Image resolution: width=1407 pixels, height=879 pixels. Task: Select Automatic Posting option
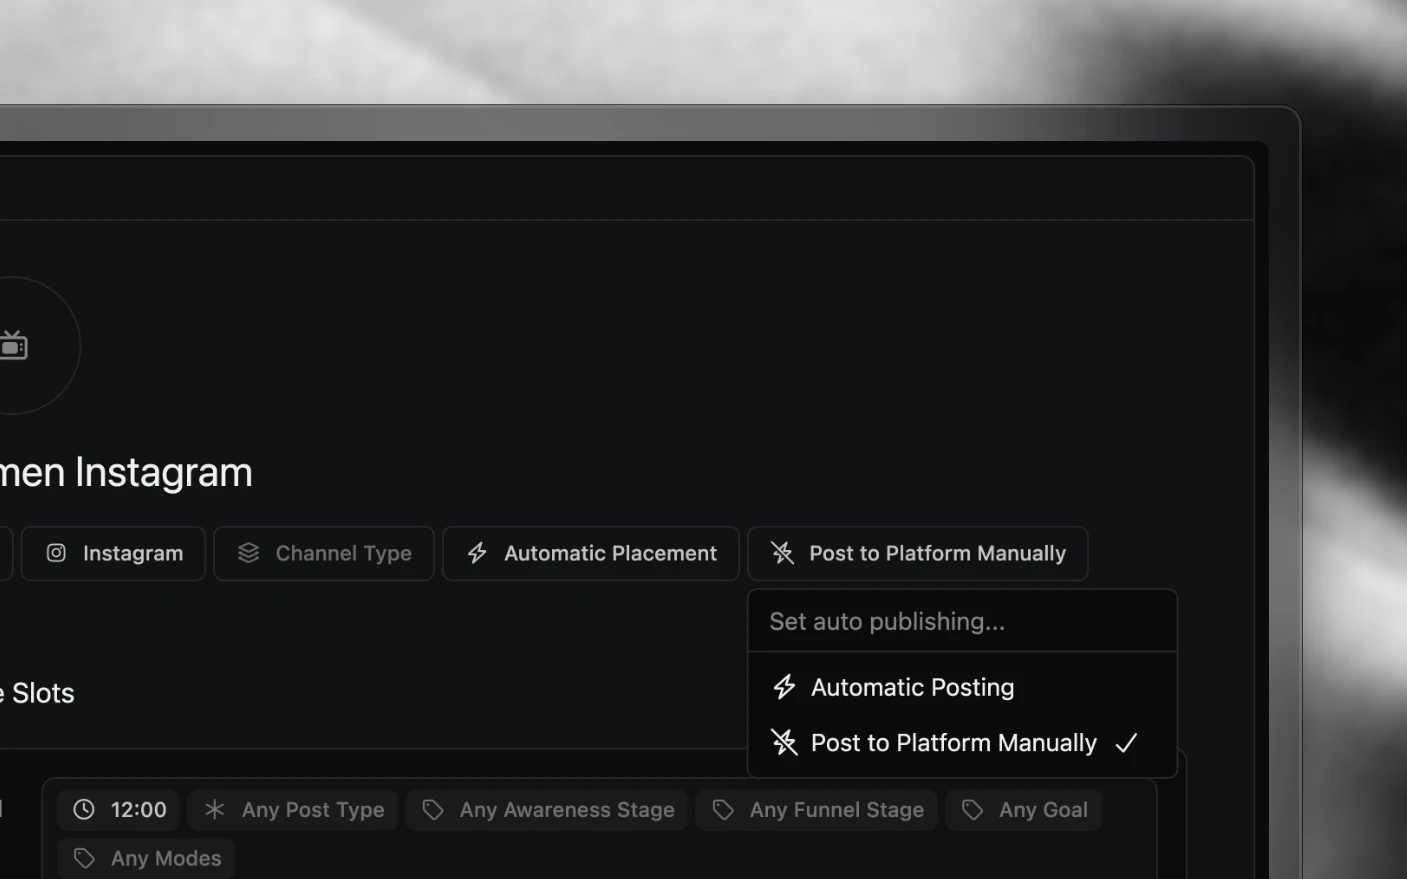[962, 687]
